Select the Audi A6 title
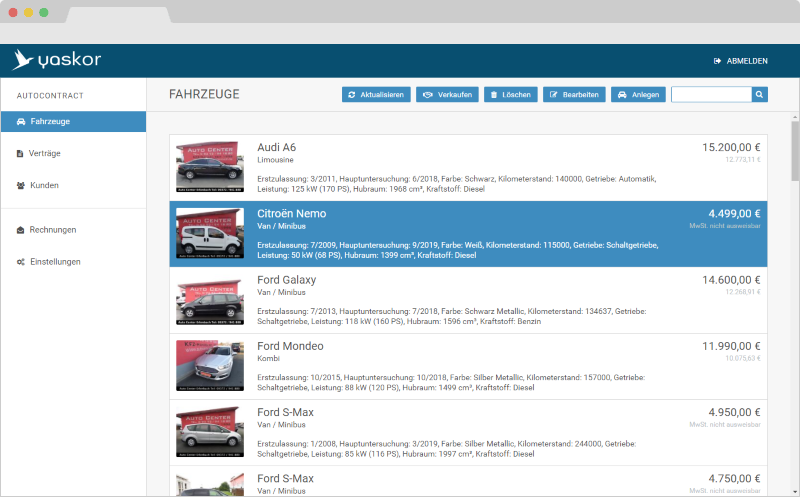The image size is (800, 497). coord(276,147)
